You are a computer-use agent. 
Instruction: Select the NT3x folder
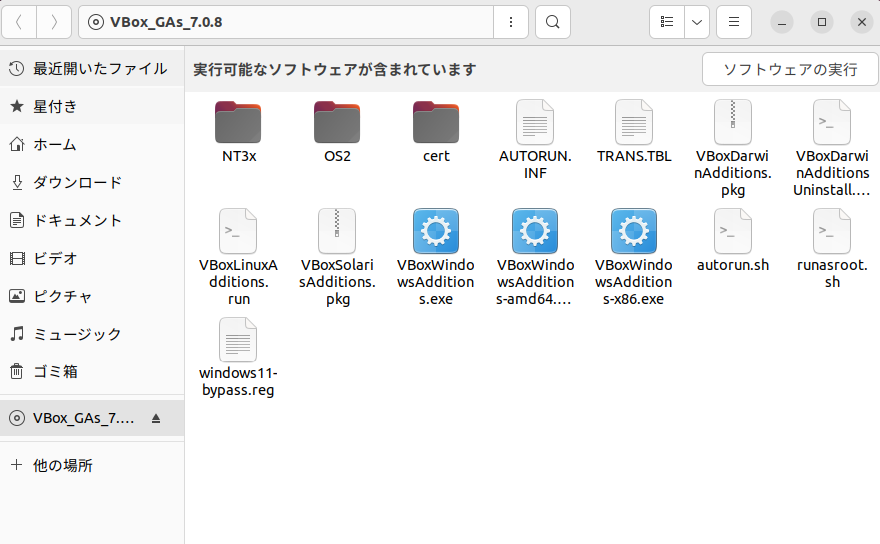(x=239, y=132)
